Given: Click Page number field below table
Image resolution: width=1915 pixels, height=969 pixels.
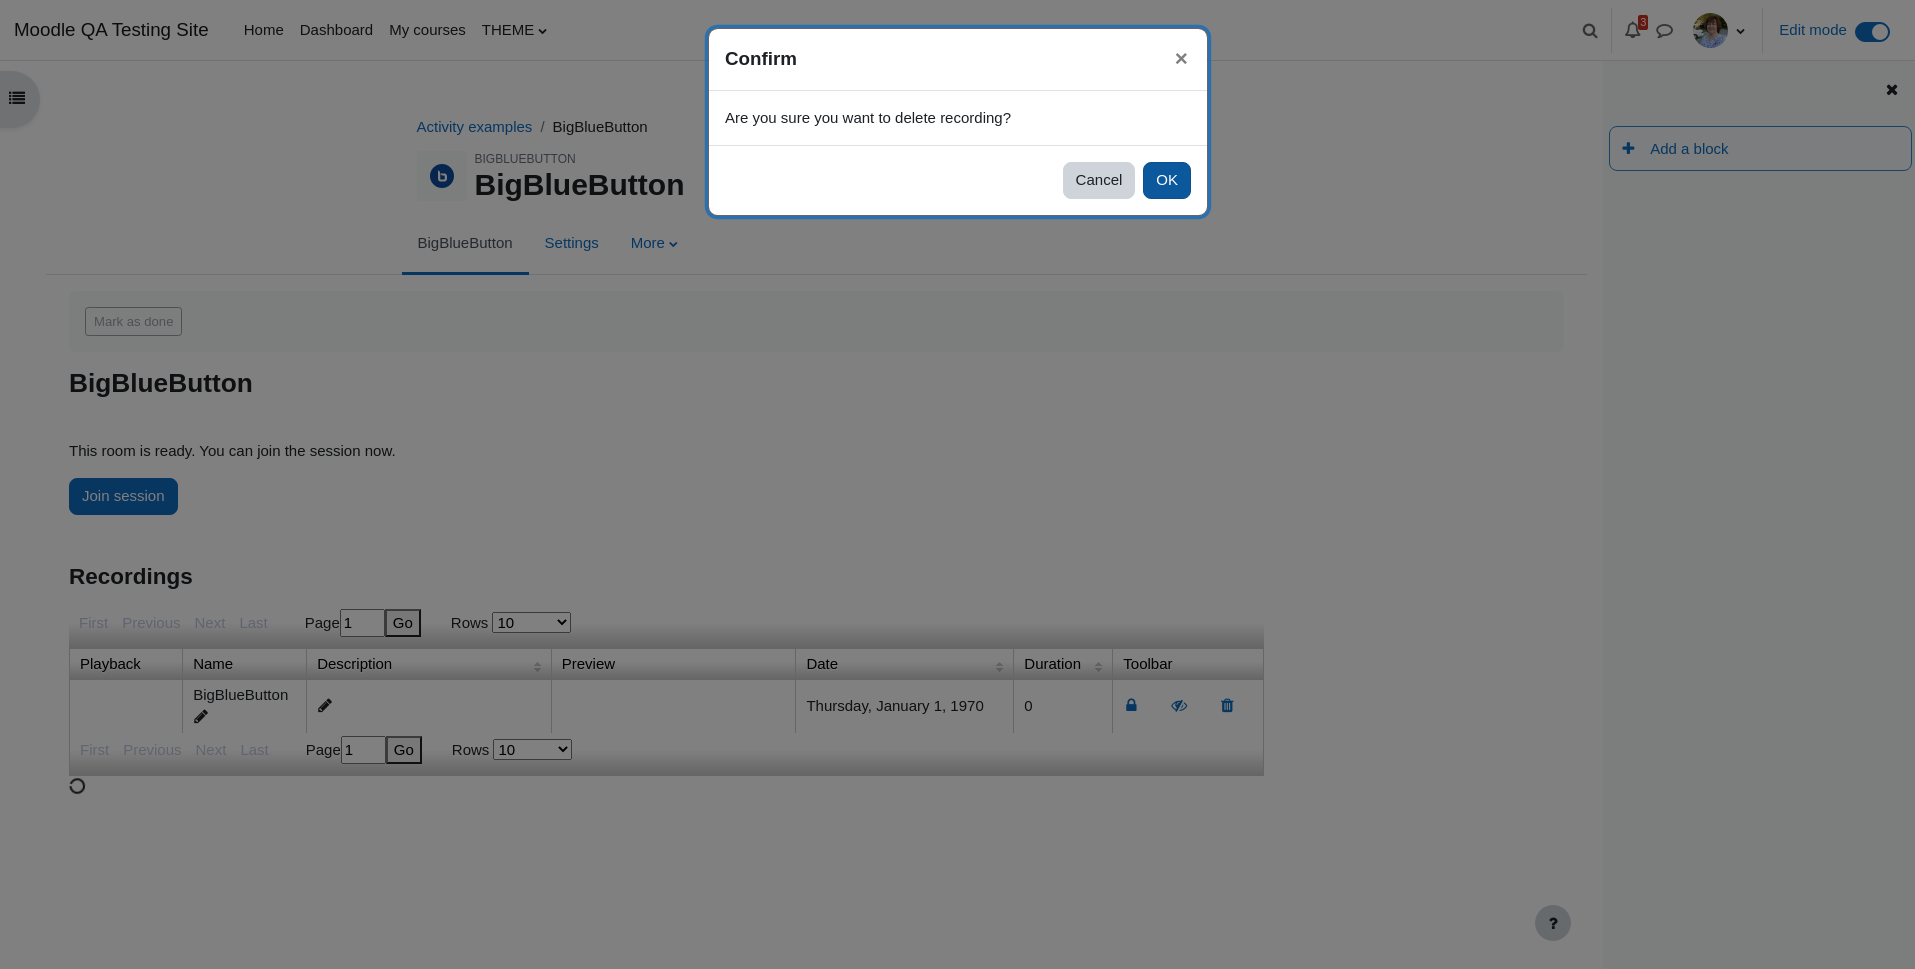Looking at the screenshot, I should pos(363,750).
